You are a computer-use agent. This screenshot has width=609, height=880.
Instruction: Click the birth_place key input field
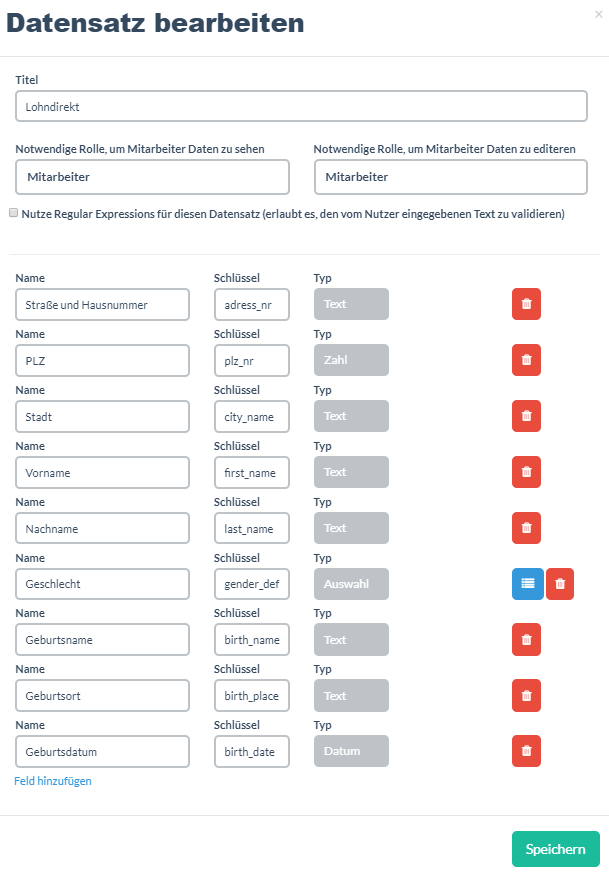(252, 696)
